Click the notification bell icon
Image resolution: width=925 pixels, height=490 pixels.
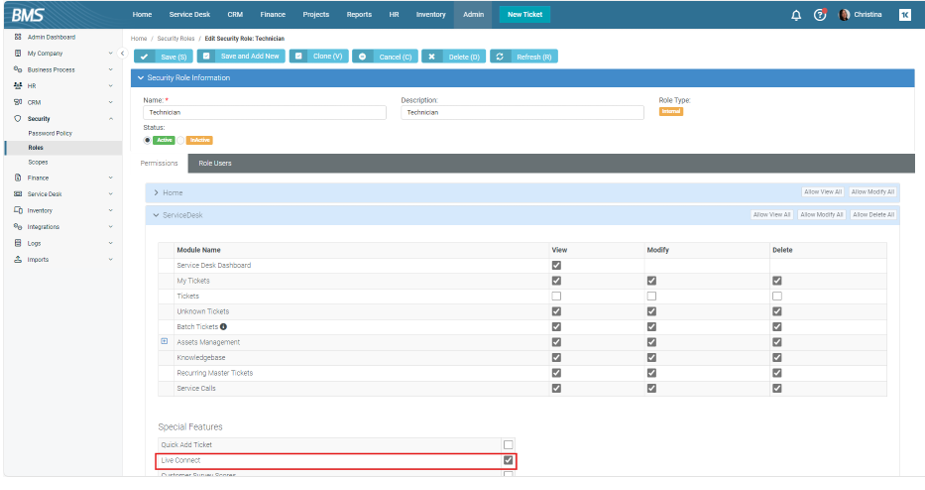click(796, 15)
